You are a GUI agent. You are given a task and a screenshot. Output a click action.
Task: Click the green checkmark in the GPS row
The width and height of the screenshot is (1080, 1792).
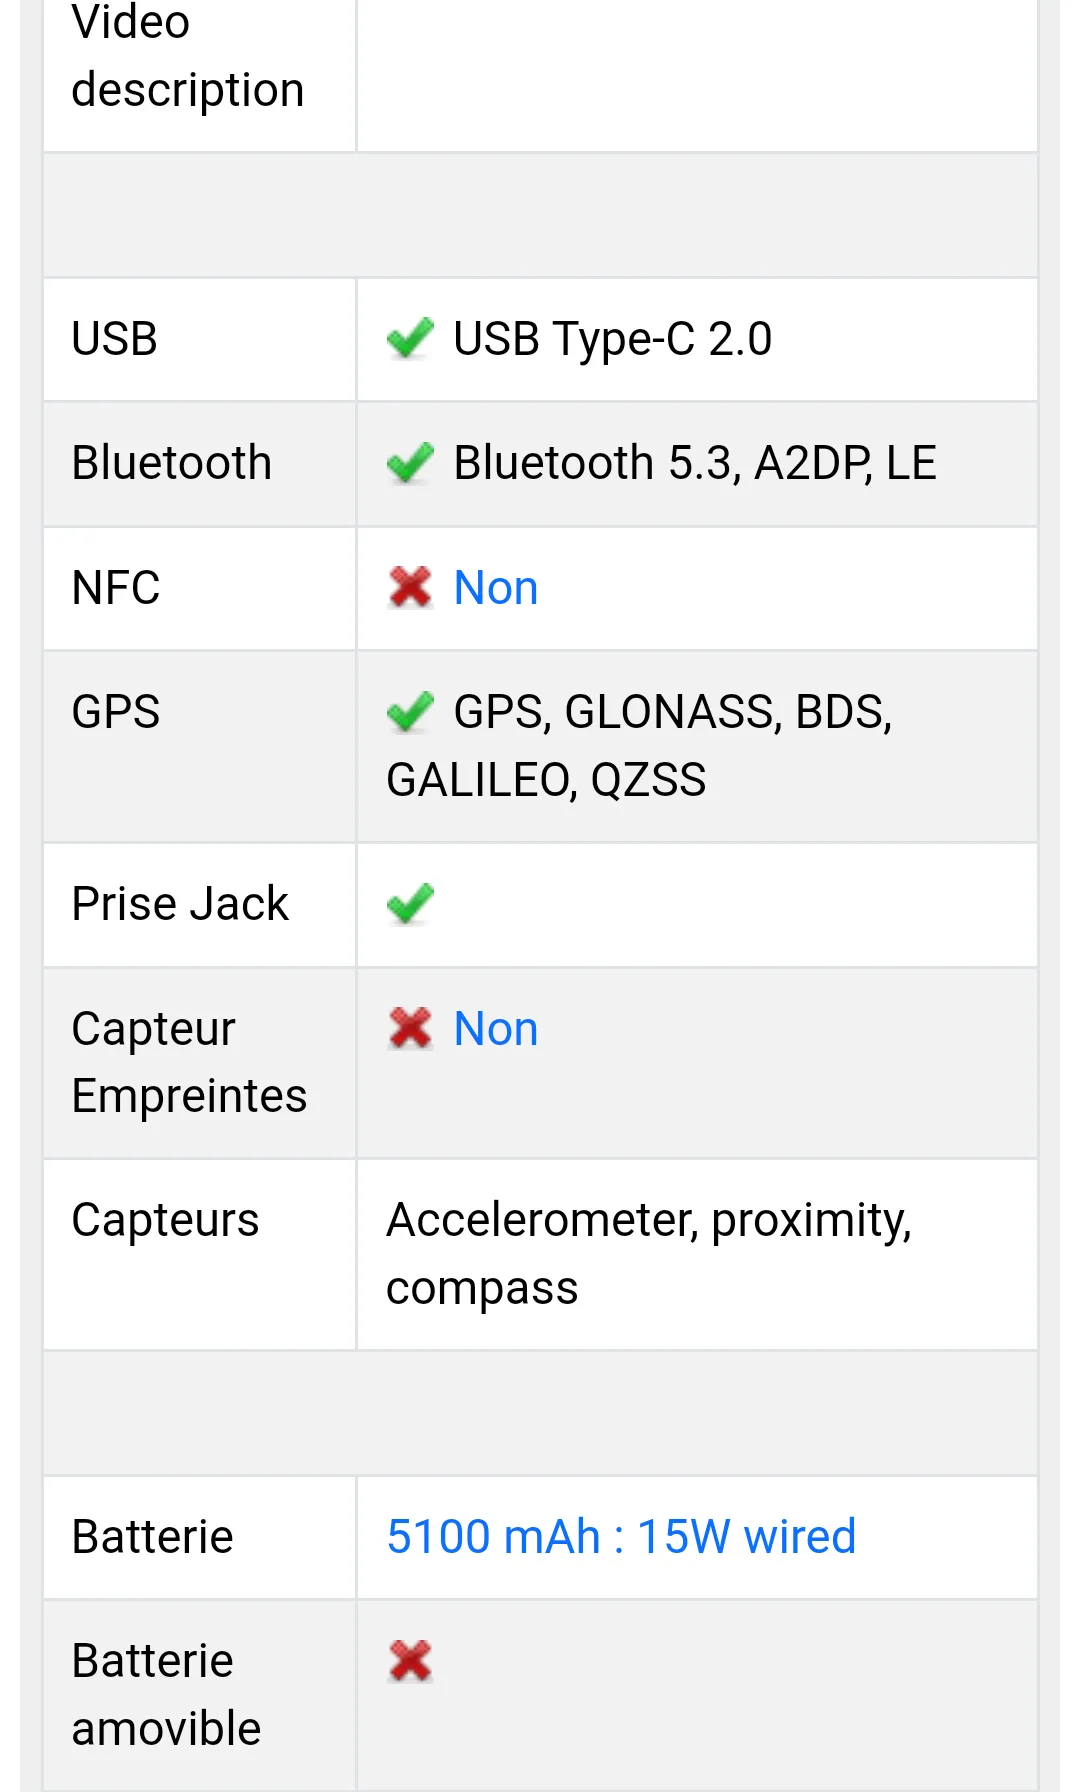(410, 711)
